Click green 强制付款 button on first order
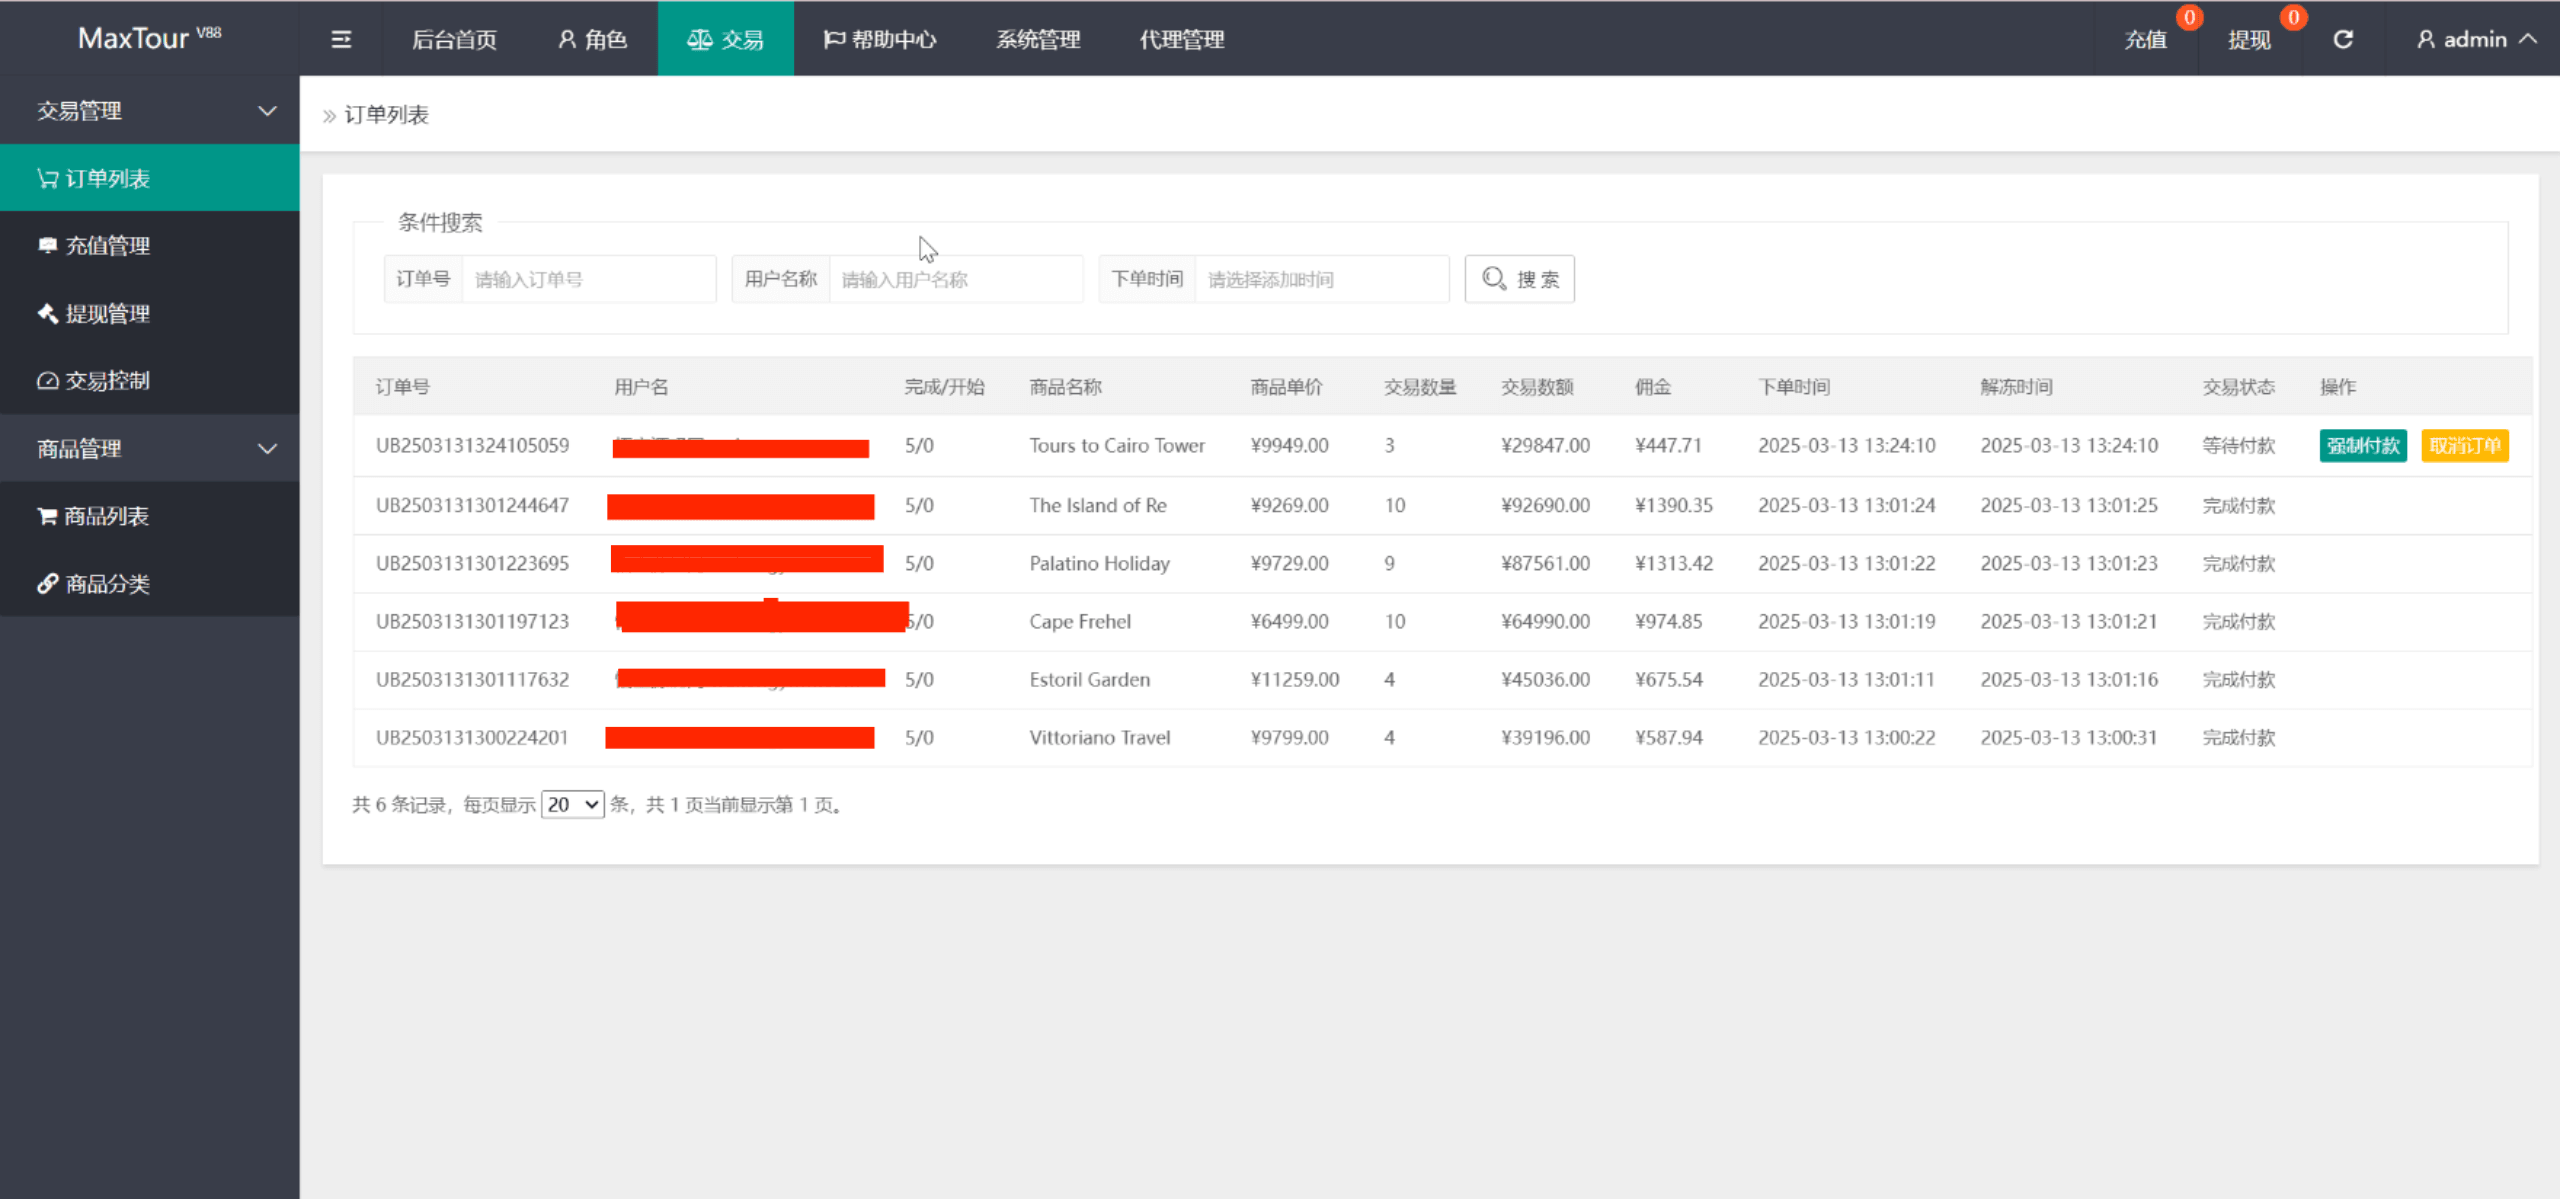 (2362, 446)
